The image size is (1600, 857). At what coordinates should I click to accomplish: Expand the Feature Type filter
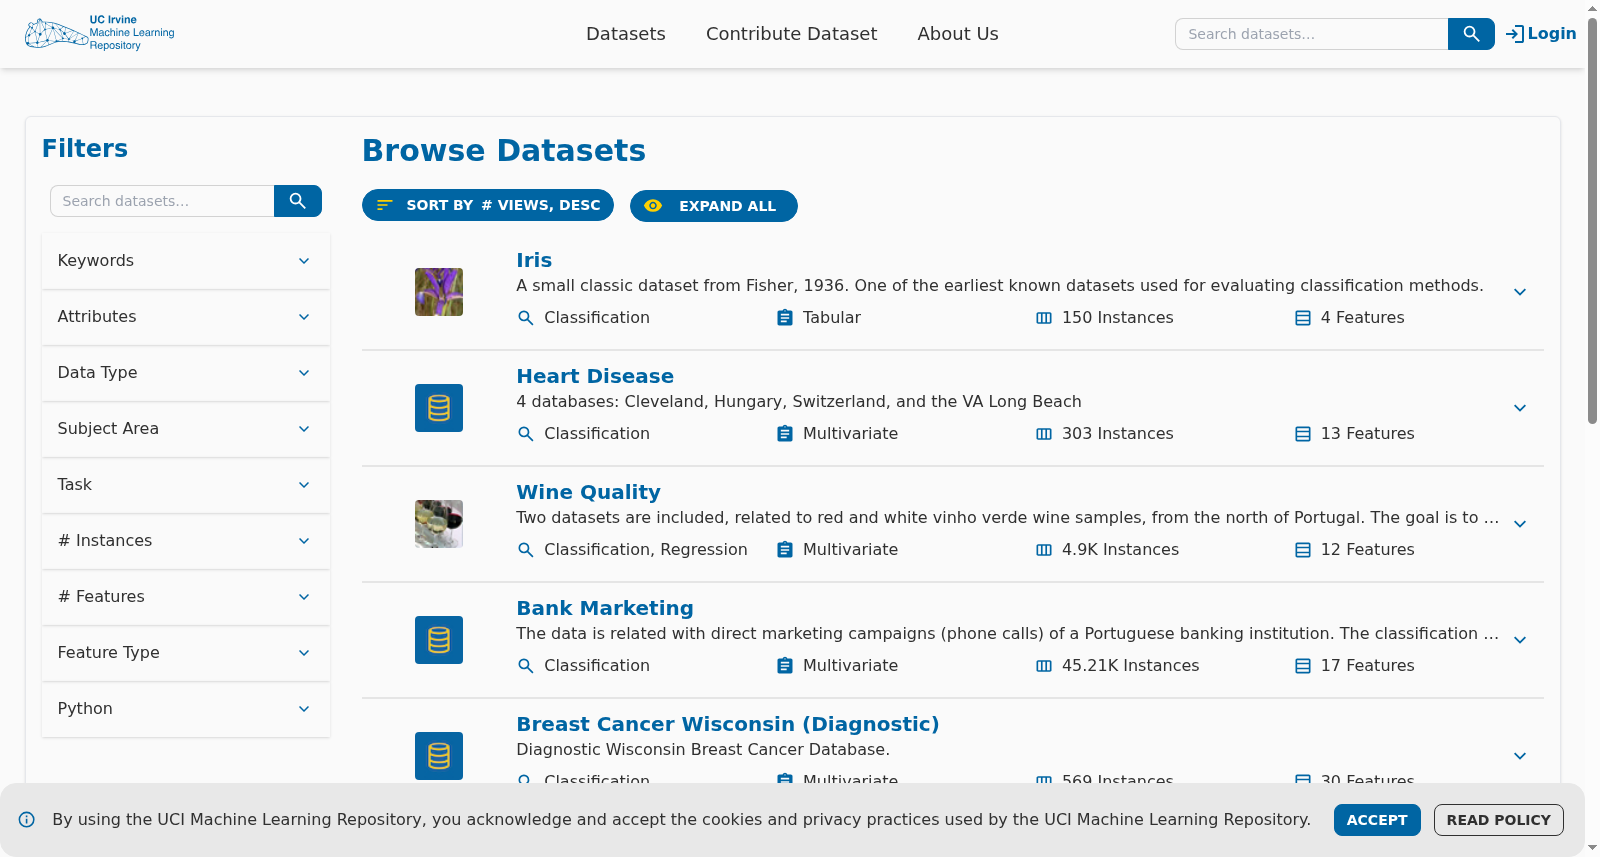click(186, 653)
